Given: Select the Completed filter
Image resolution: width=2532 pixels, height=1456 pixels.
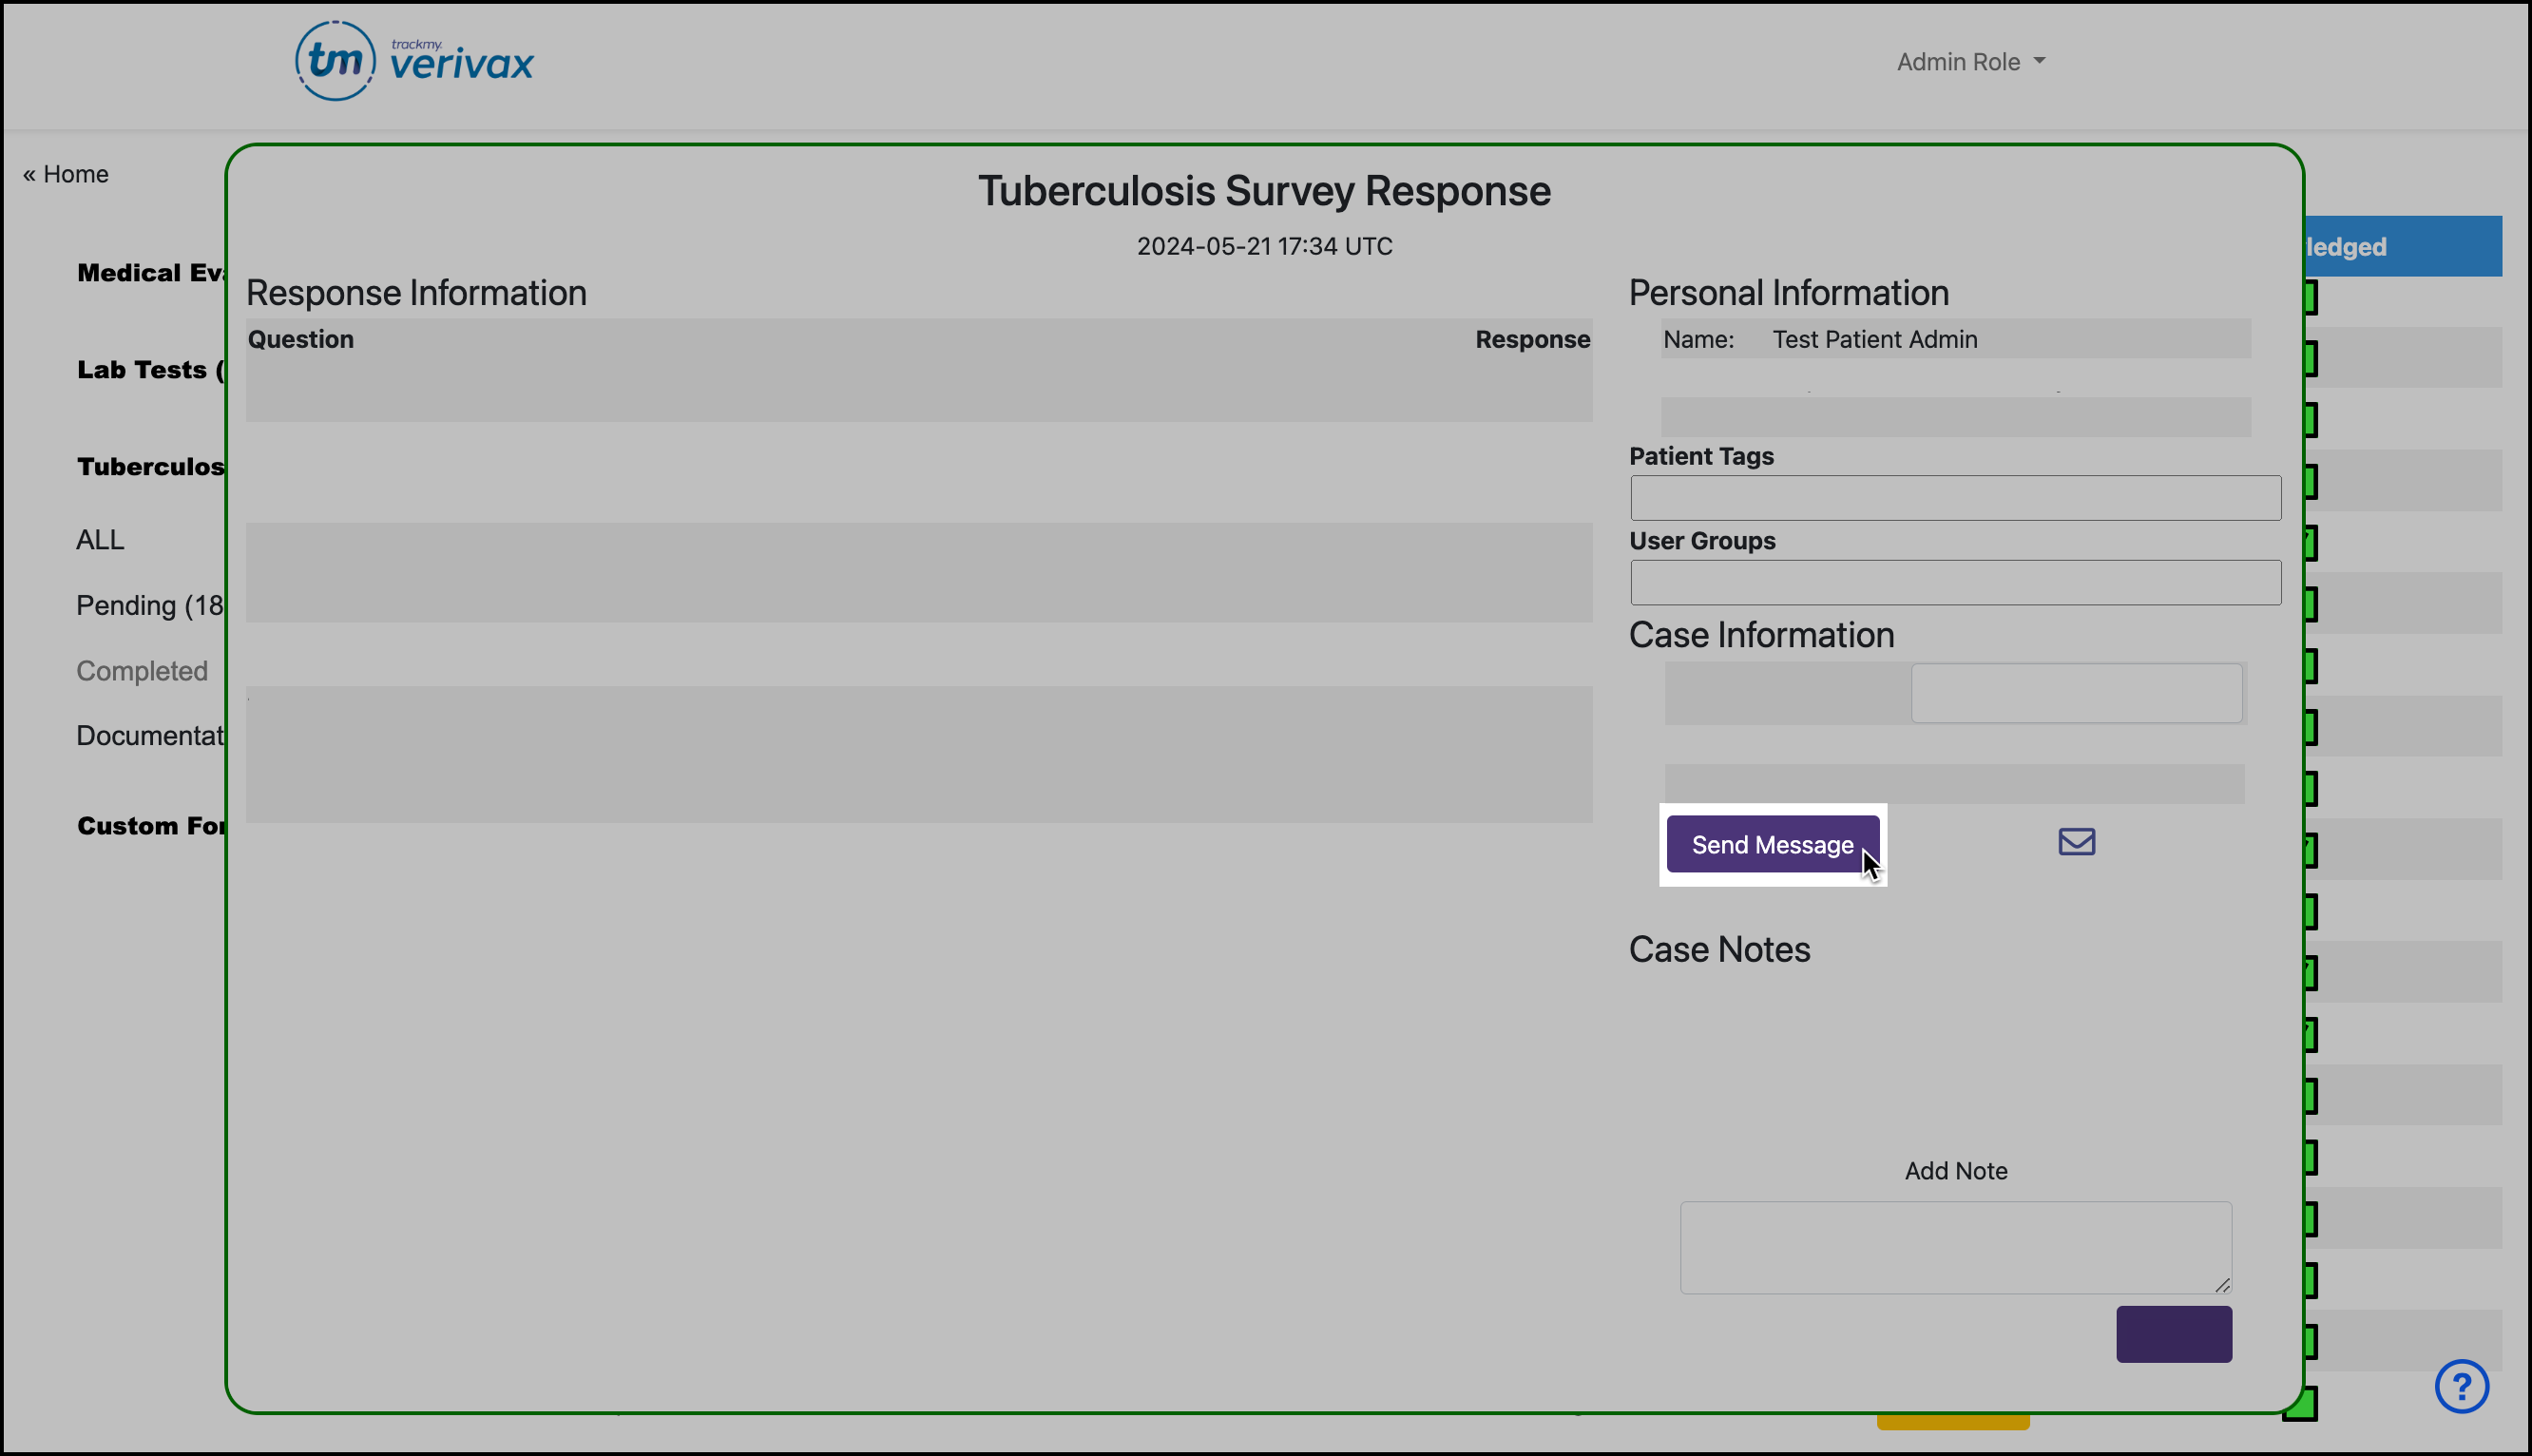Looking at the screenshot, I should tap(142, 671).
